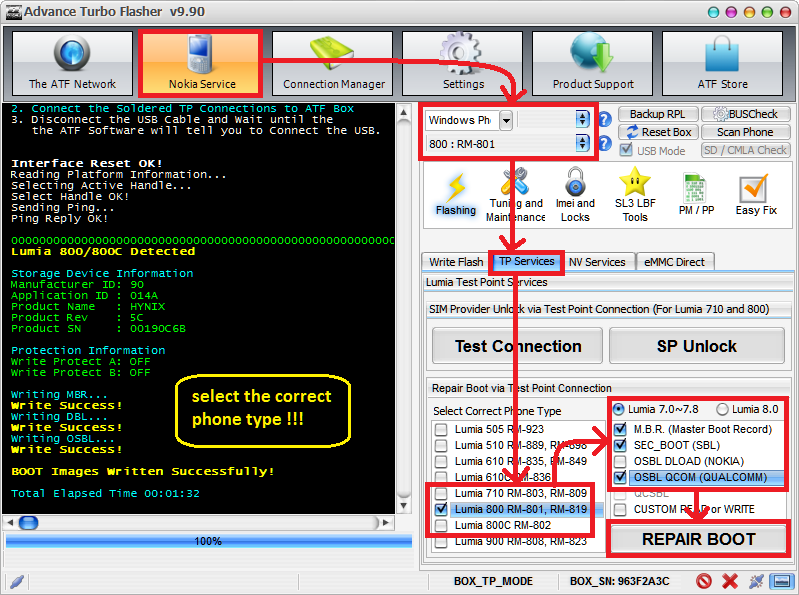
Task: Click the app logo in title bar
Action: (14, 12)
